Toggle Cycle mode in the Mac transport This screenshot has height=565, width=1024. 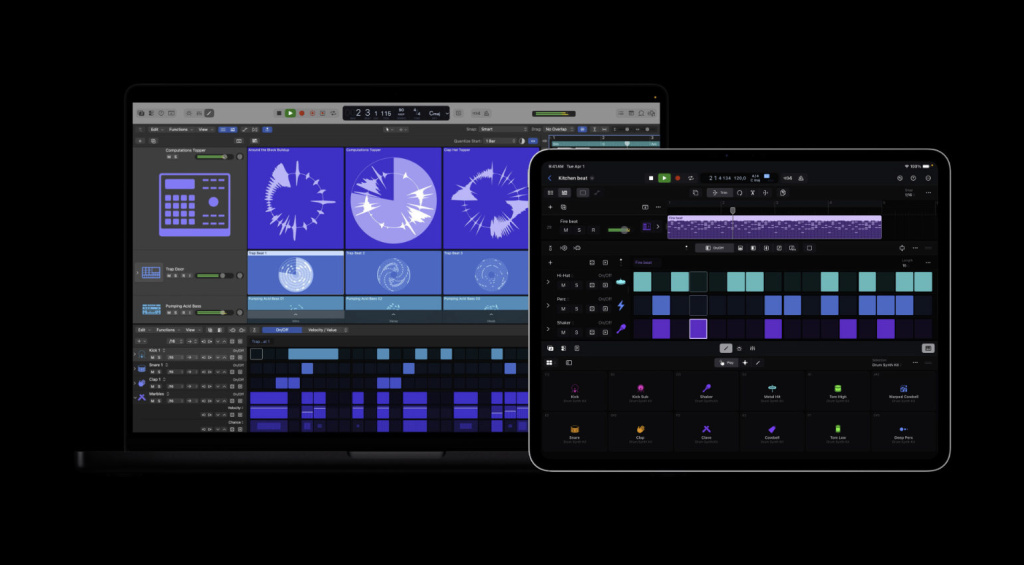pyautogui.click(x=333, y=113)
